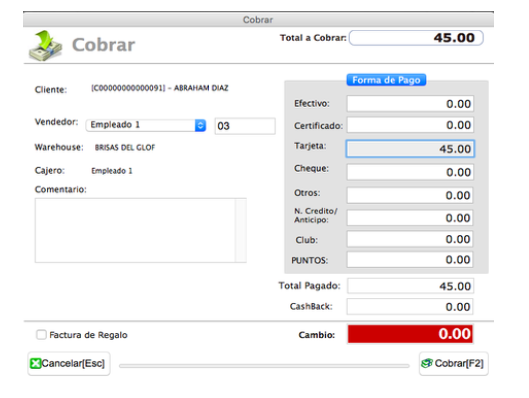Click the Certificado amount field
The width and height of the screenshot is (529, 398).
click(410, 125)
